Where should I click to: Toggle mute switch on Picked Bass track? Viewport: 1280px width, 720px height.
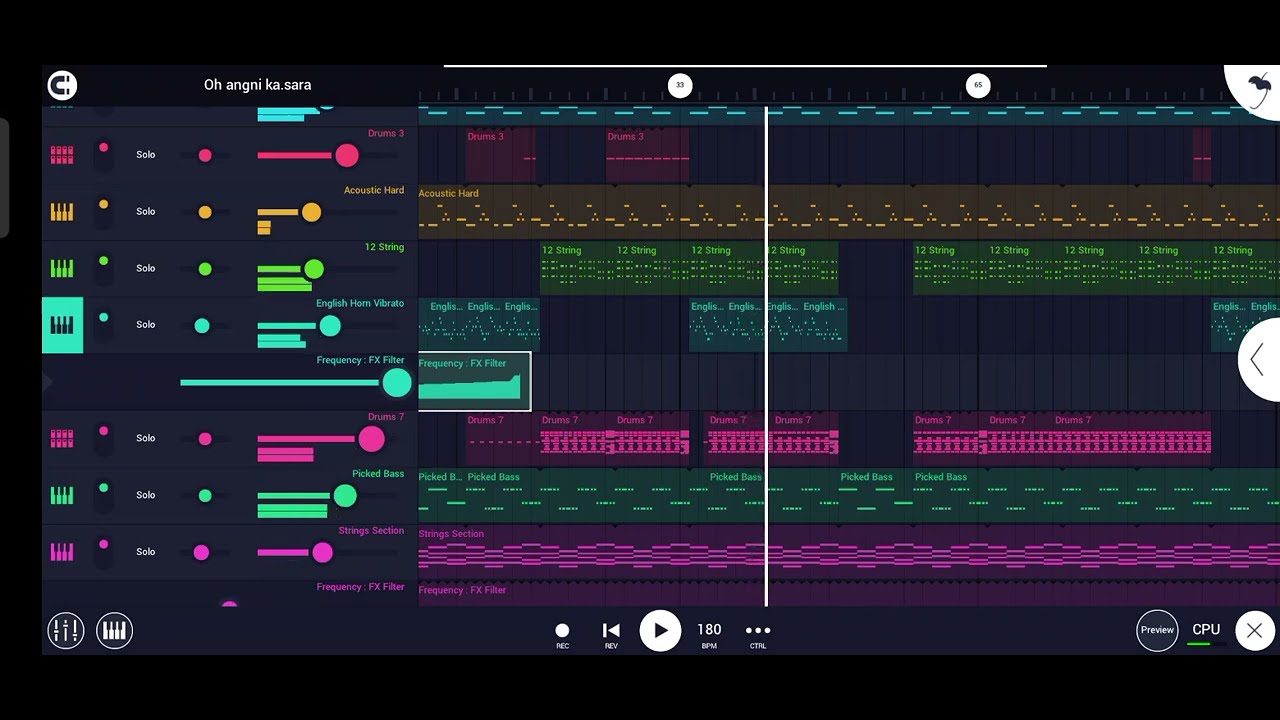click(x=103, y=494)
